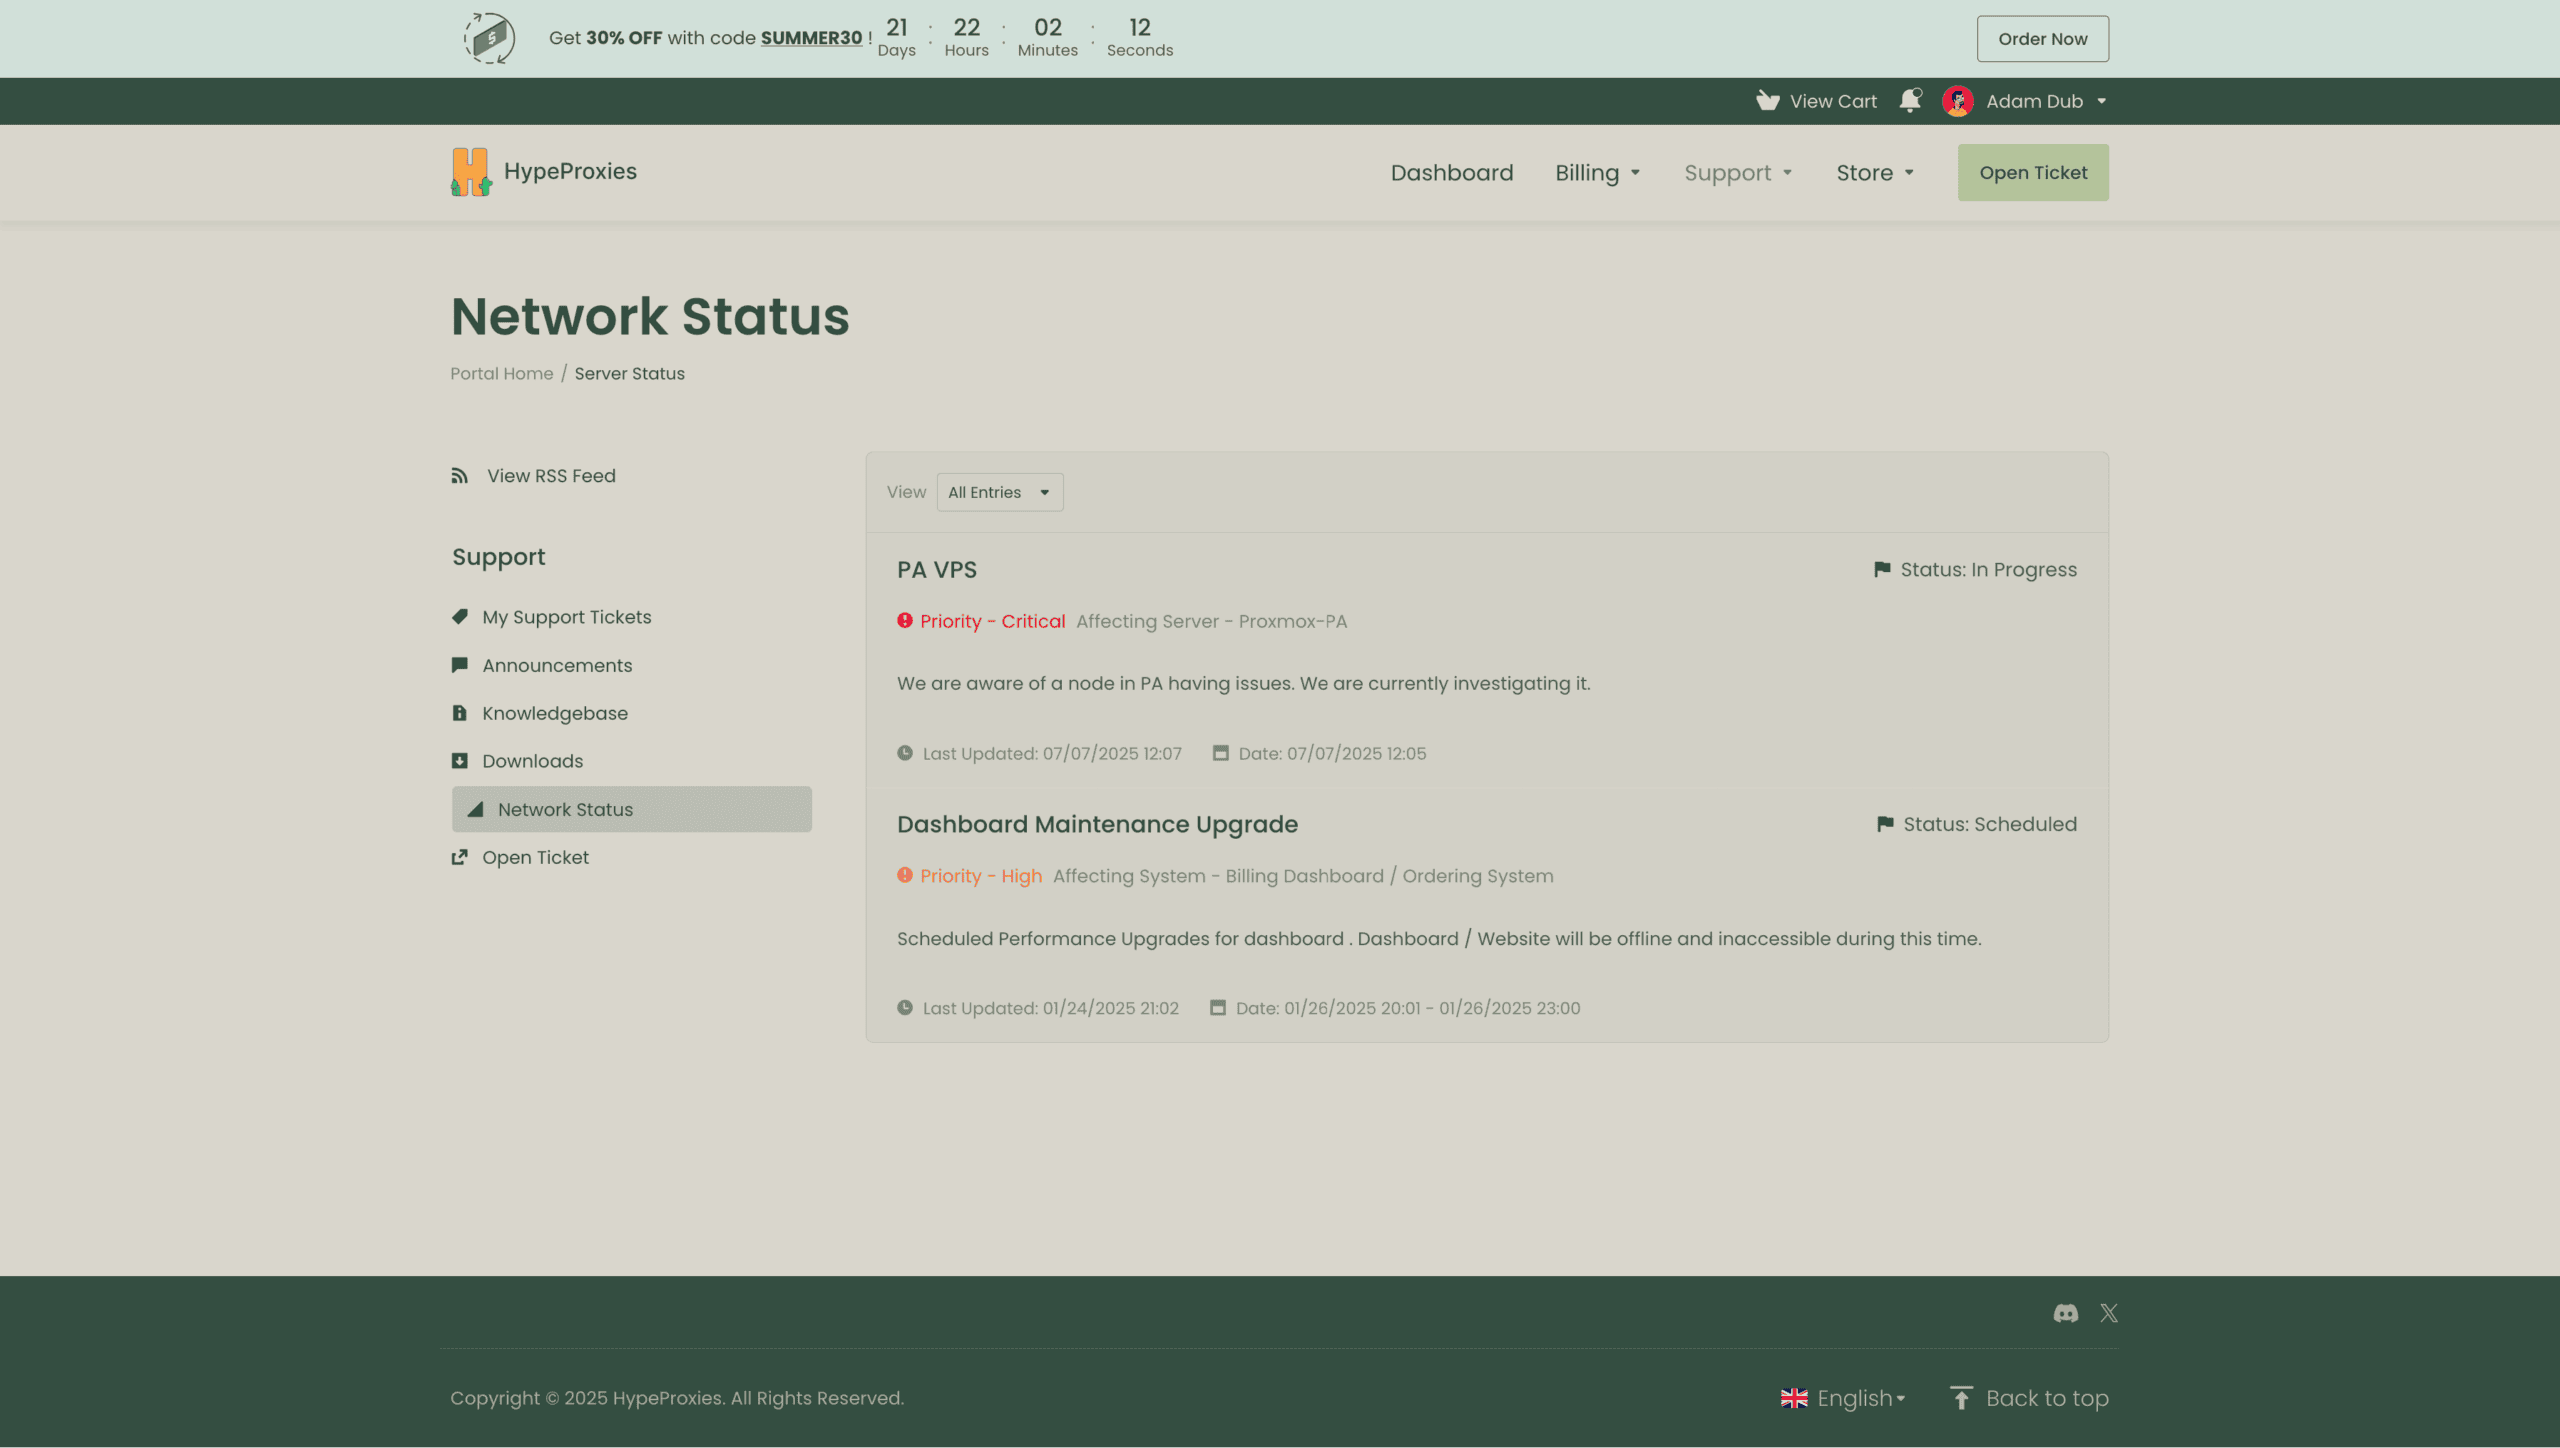Screen dimensions: 2560x1448
Task: Select My Support Tickets in sidebar
Action: [x=567, y=617]
